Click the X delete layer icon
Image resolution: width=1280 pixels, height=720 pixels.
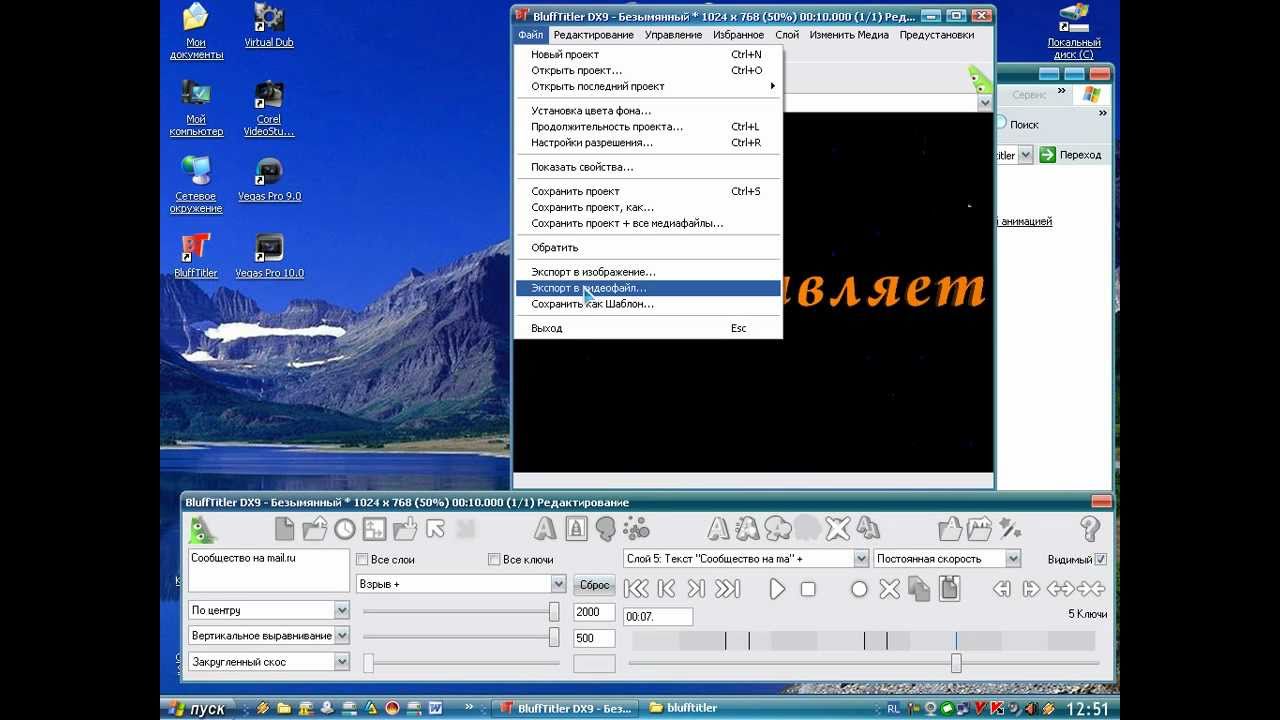pos(838,528)
